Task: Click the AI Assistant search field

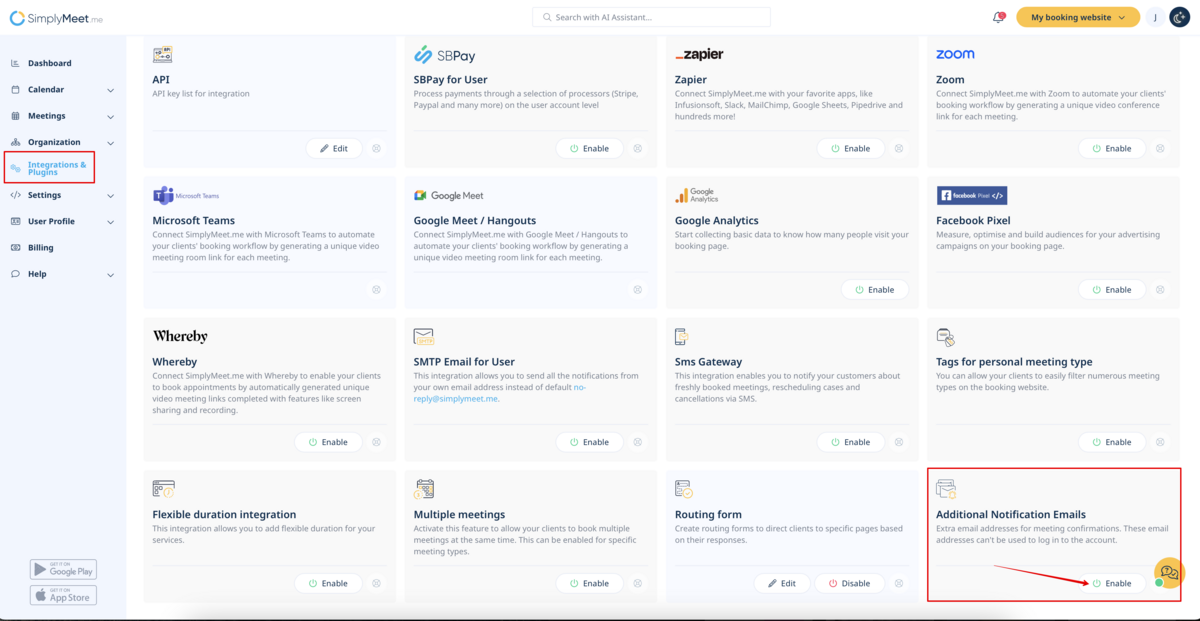Action: tap(651, 17)
